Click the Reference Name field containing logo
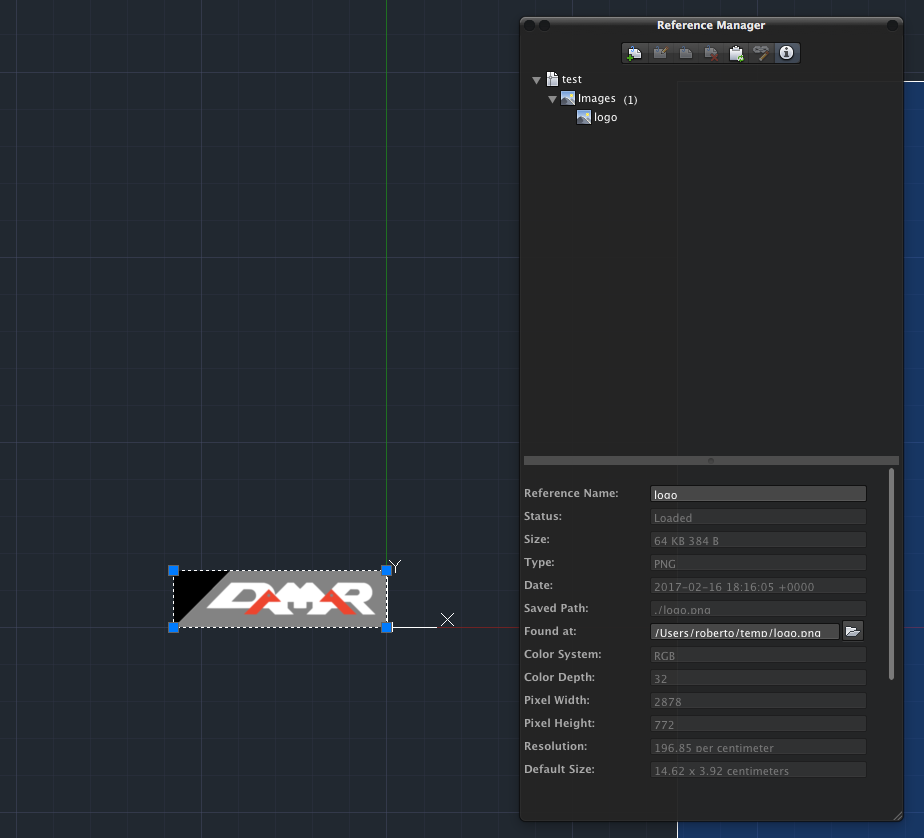Image resolution: width=924 pixels, height=838 pixels. pyautogui.click(x=758, y=494)
